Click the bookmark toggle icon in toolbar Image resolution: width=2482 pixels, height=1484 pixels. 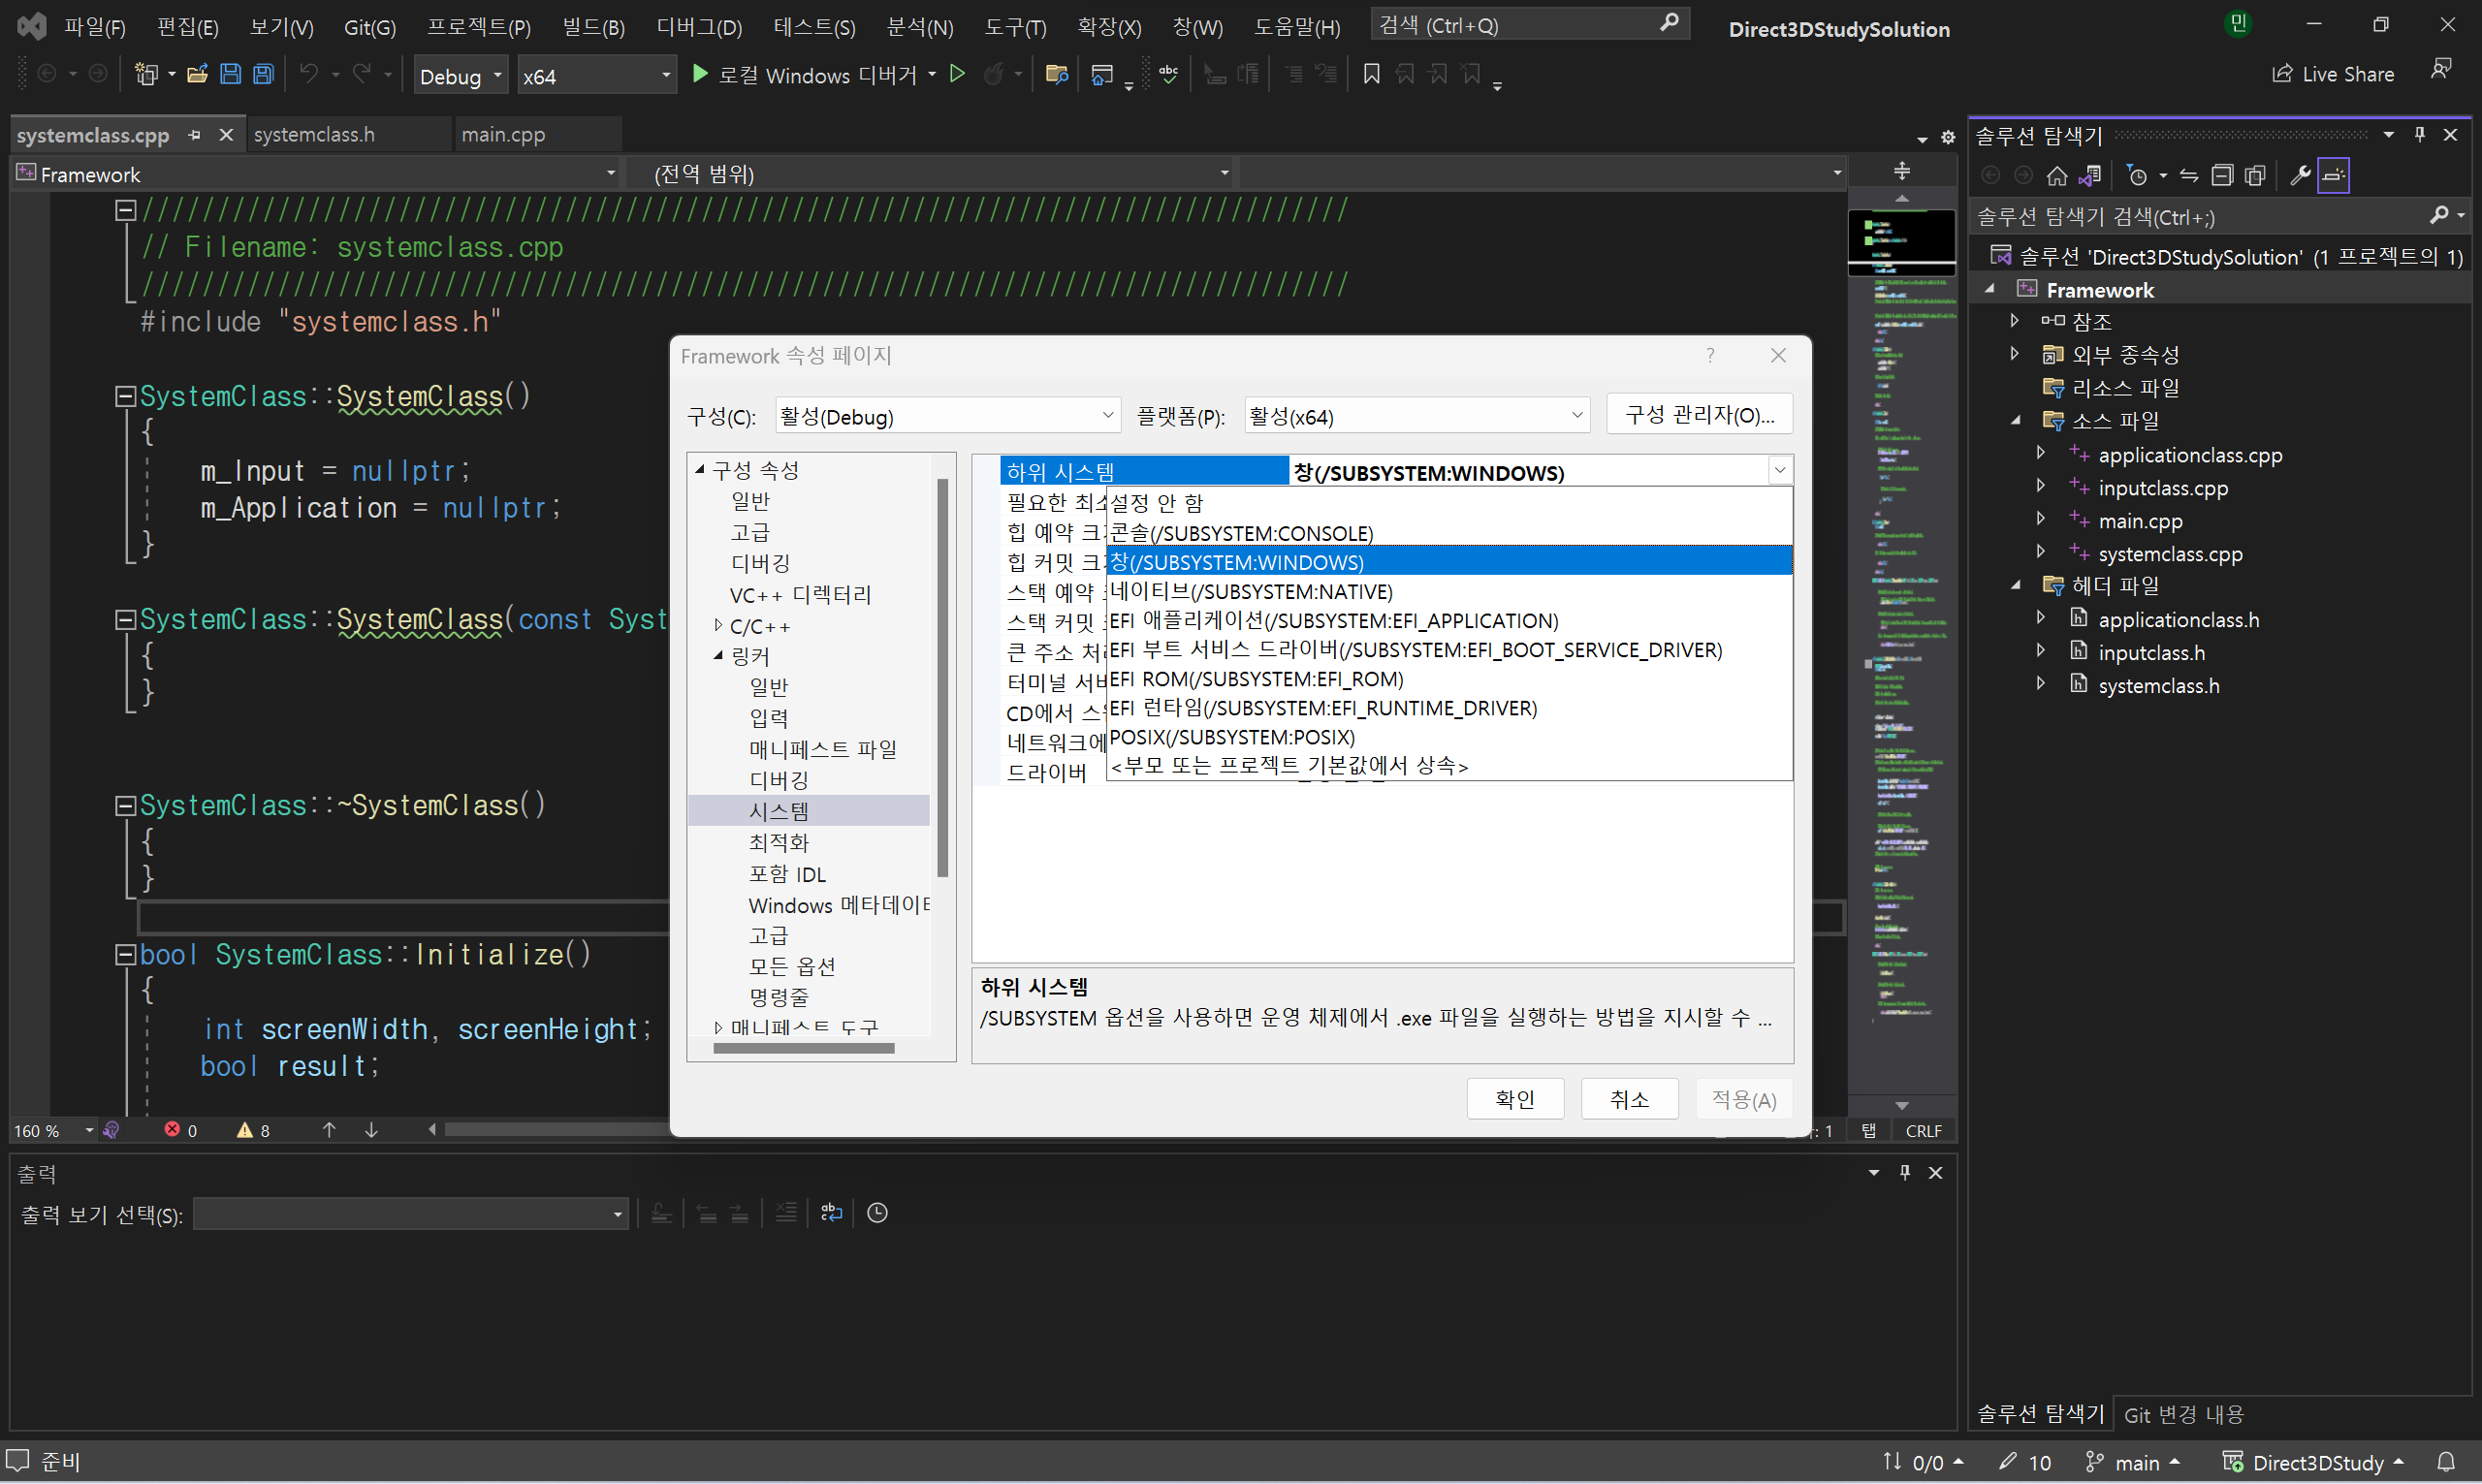[x=1371, y=74]
